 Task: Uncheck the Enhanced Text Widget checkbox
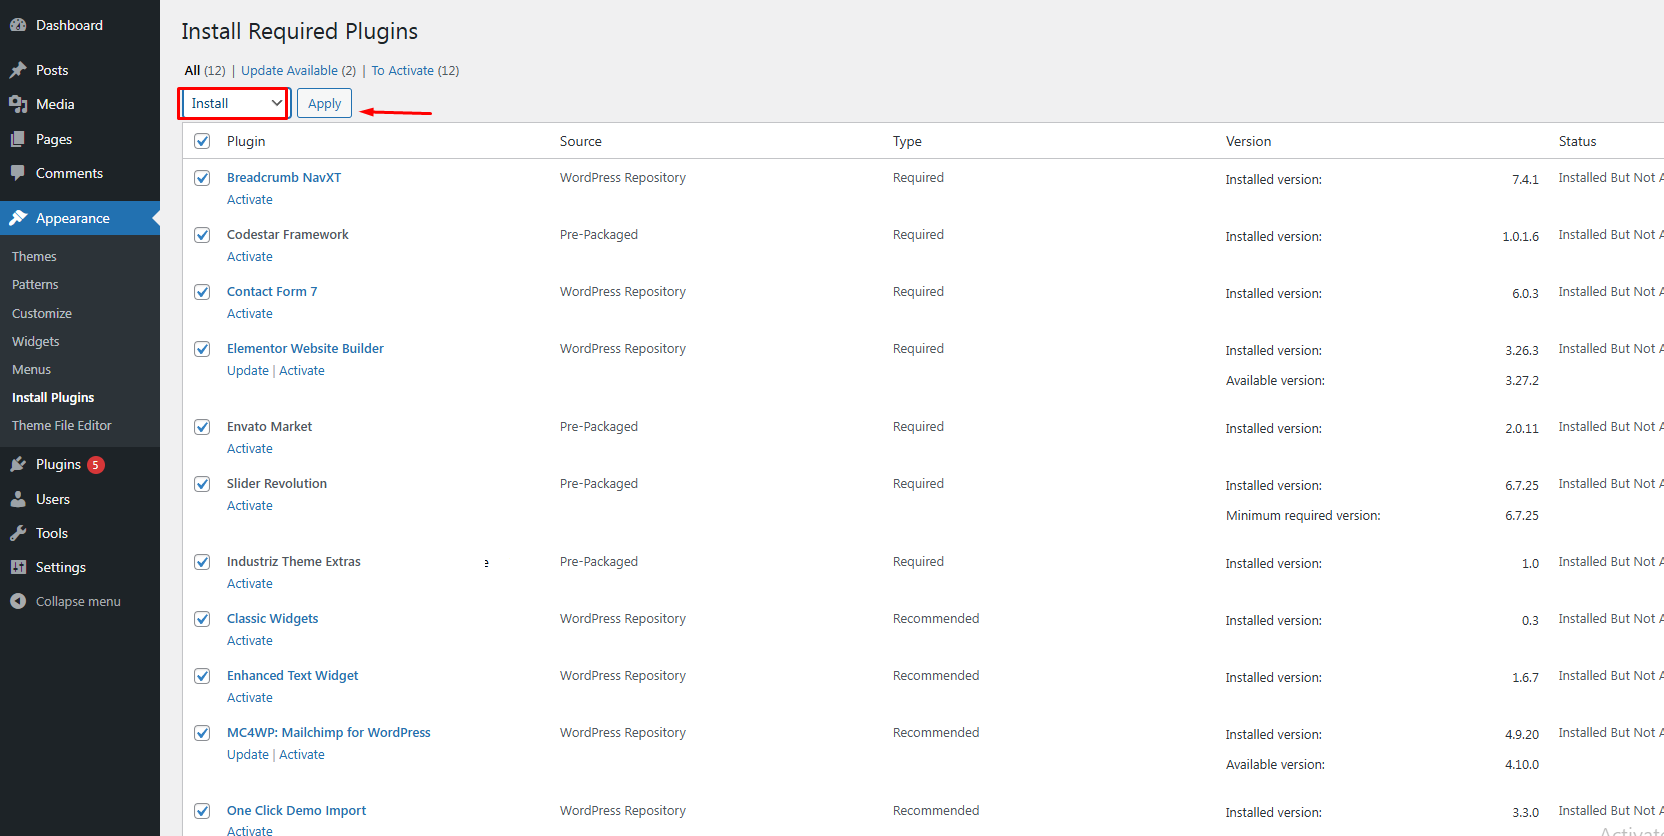point(202,676)
